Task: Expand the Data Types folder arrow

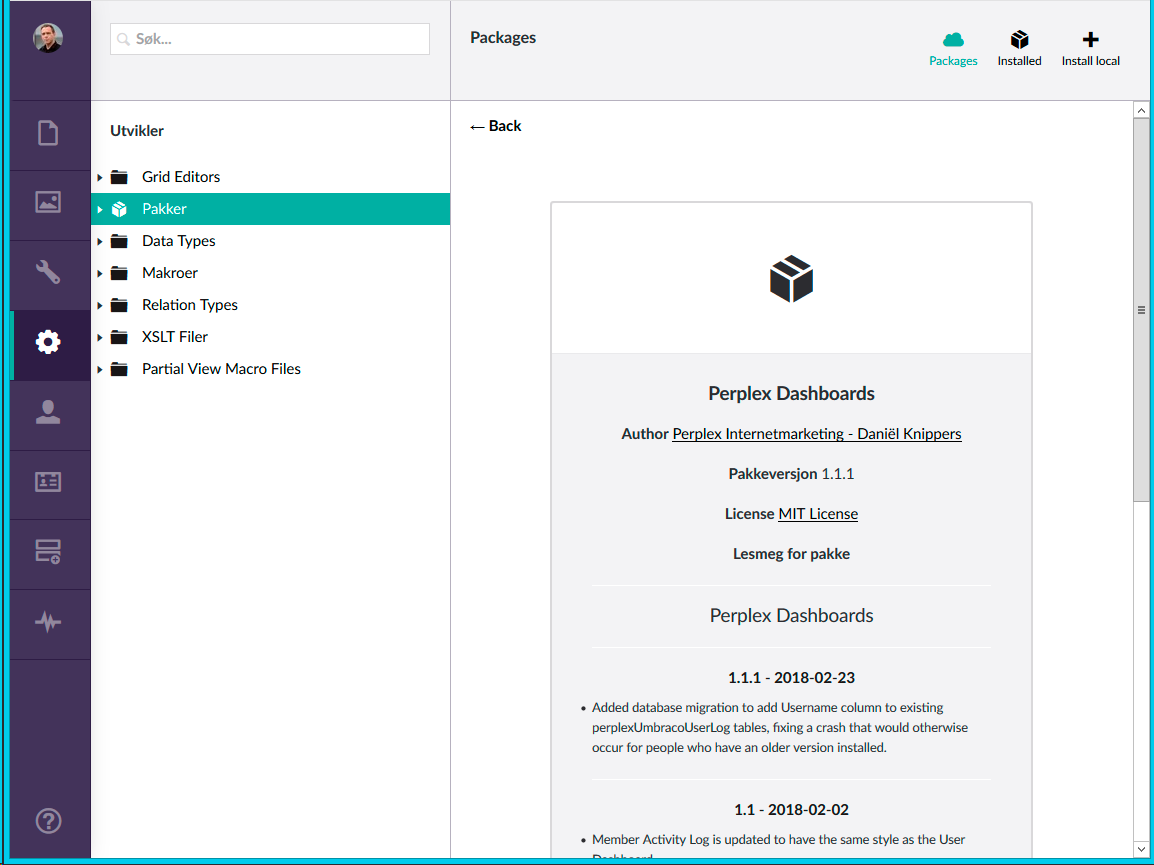Action: tap(100, 241)
